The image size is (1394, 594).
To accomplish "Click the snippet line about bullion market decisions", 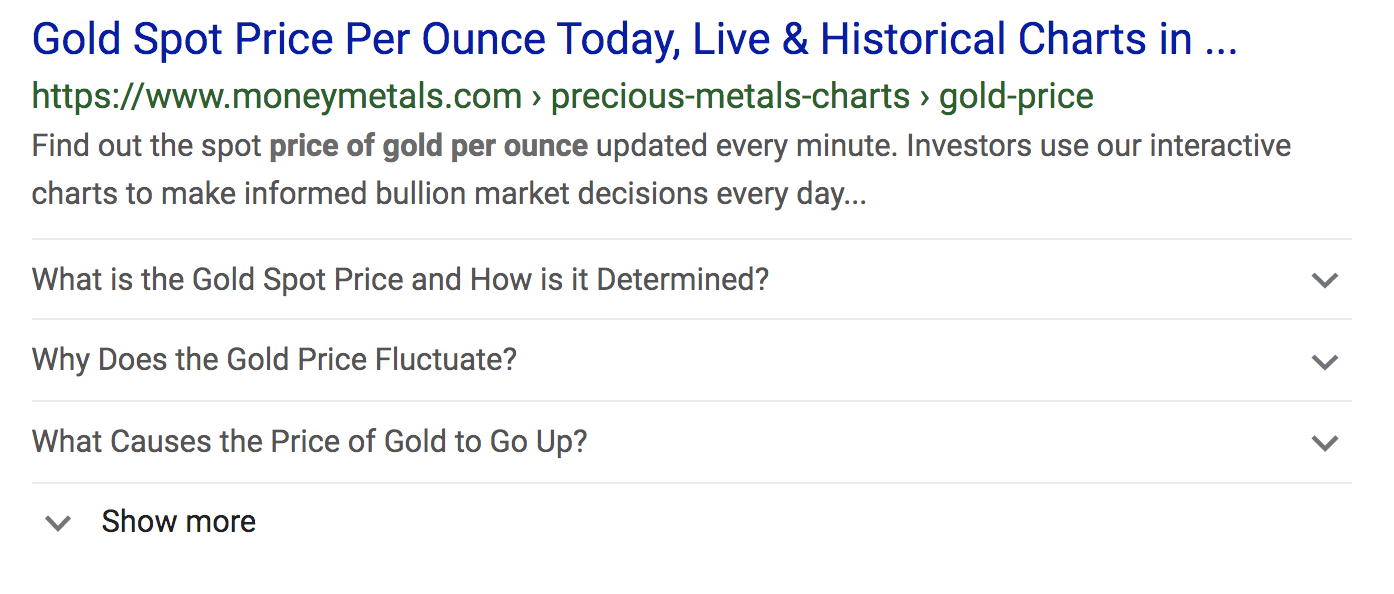I will click(448, 193).
